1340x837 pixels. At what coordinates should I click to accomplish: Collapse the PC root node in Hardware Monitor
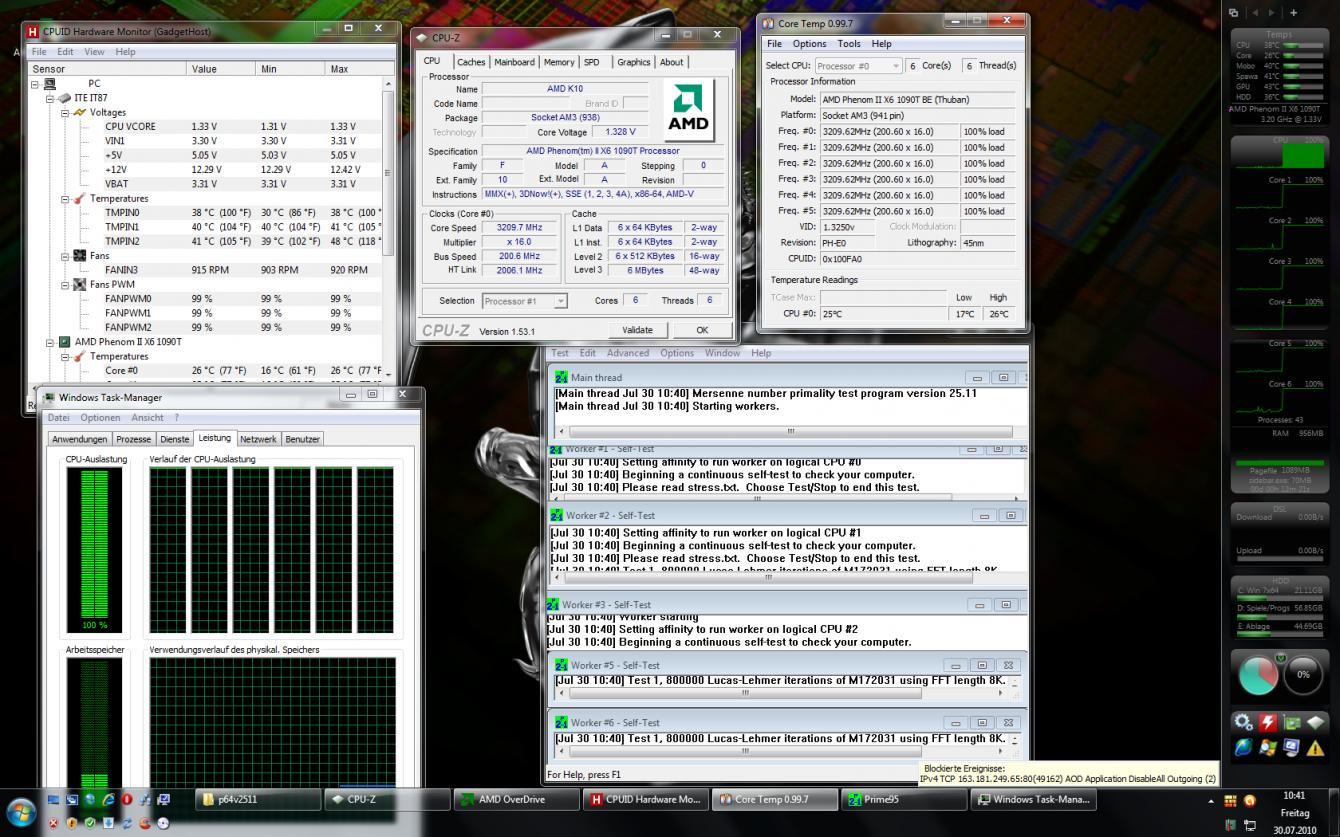pos(36,84)
